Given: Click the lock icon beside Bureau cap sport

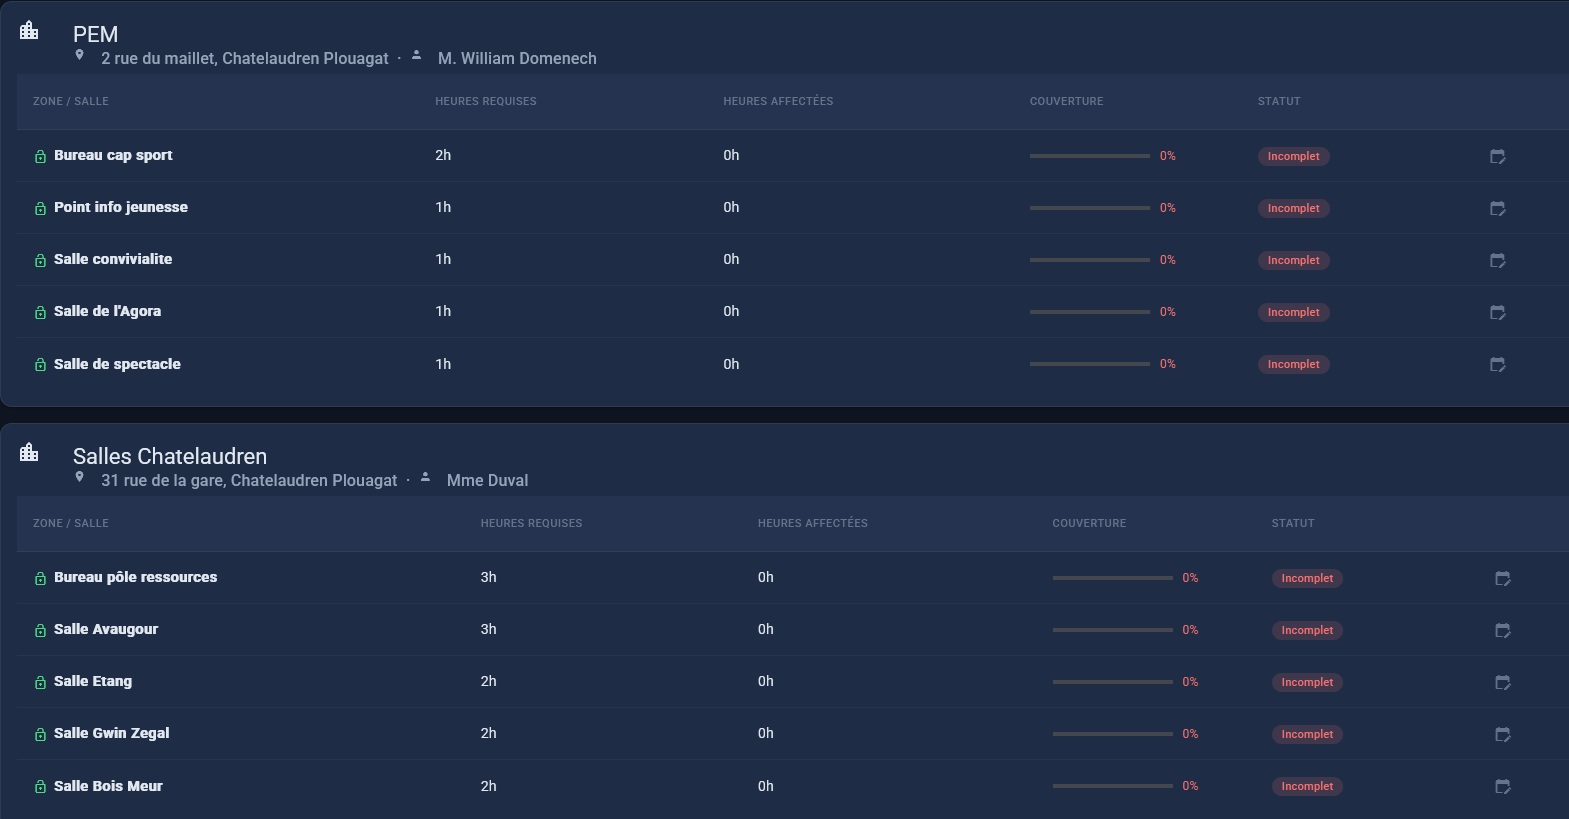Looking at the screenshot, I should (x=40, y=156).
